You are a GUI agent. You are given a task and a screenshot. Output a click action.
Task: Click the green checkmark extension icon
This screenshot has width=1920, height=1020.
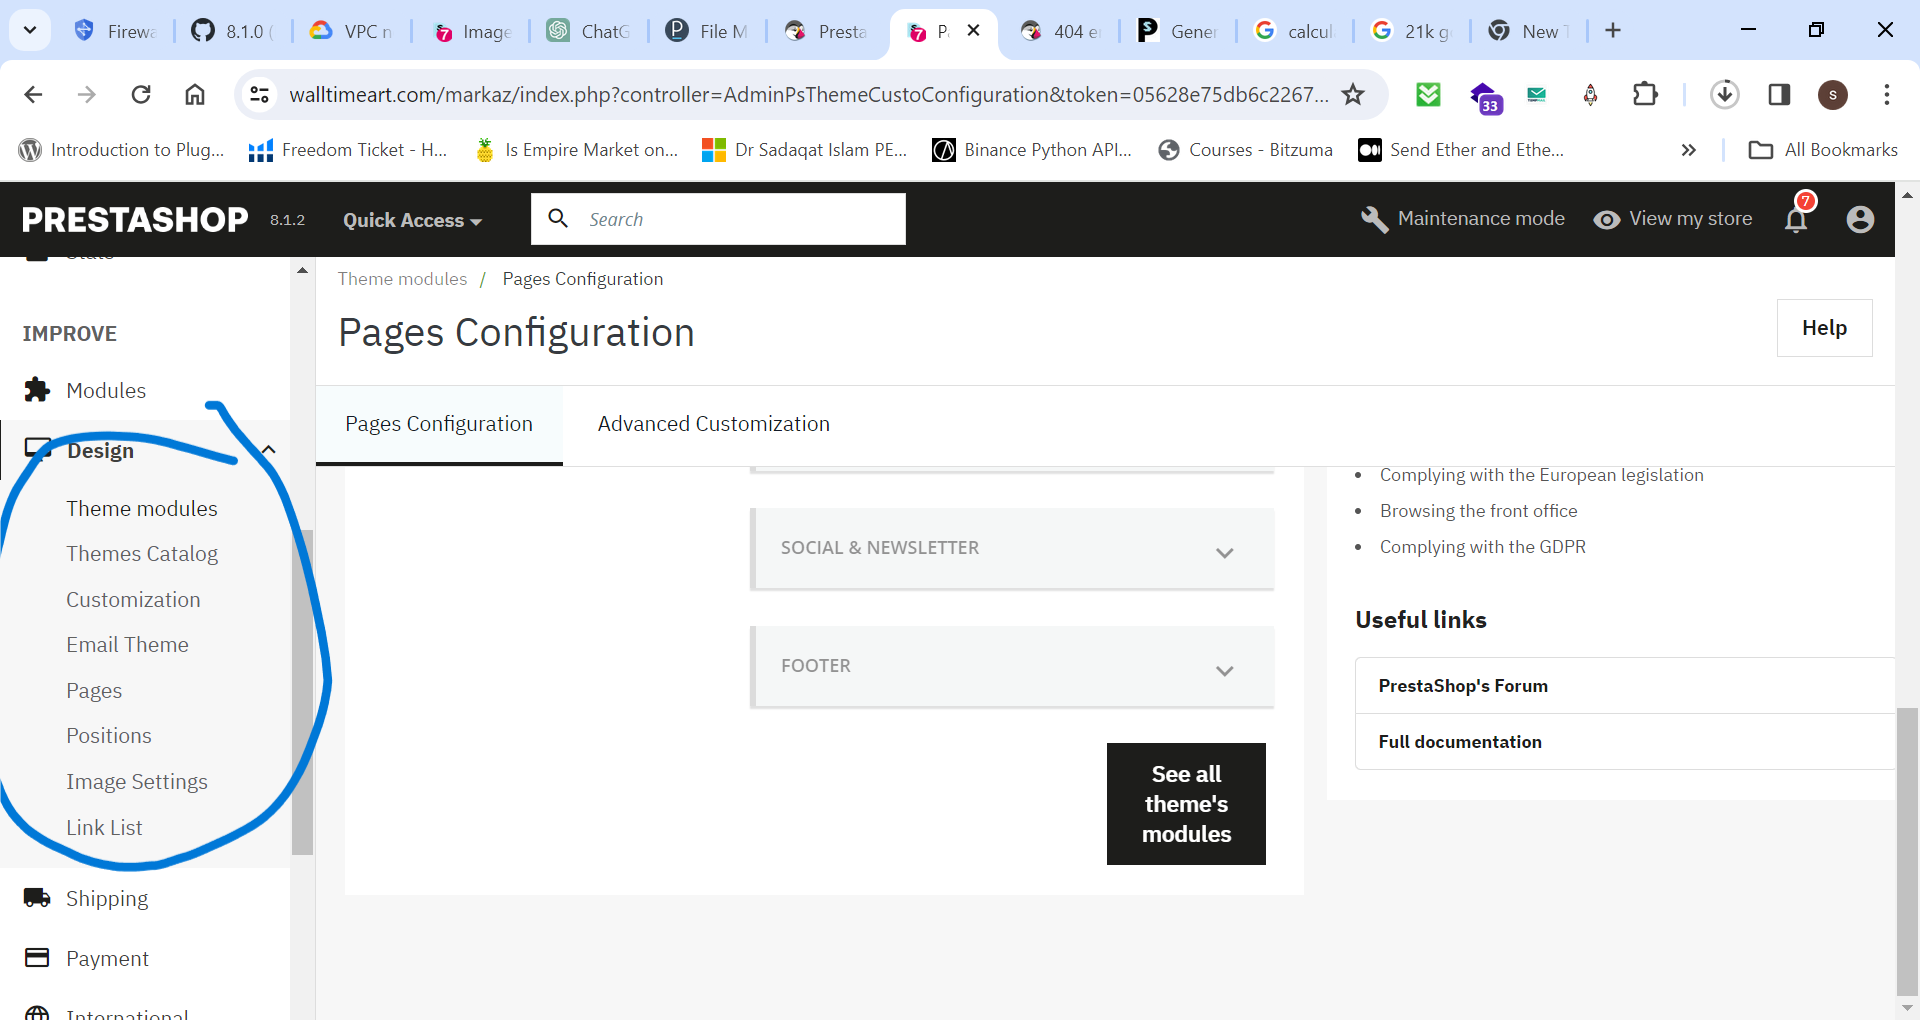pos(1428,94)
